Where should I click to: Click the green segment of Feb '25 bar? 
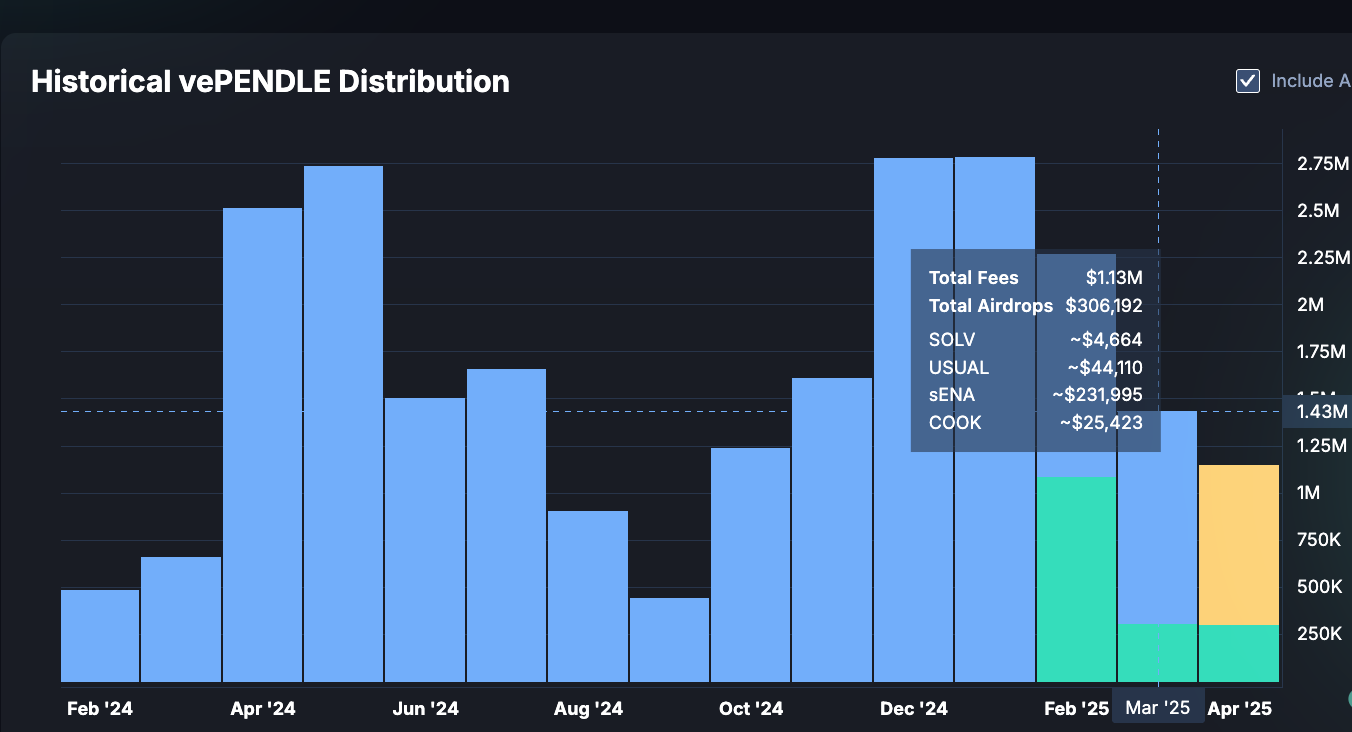point(1076,580)
